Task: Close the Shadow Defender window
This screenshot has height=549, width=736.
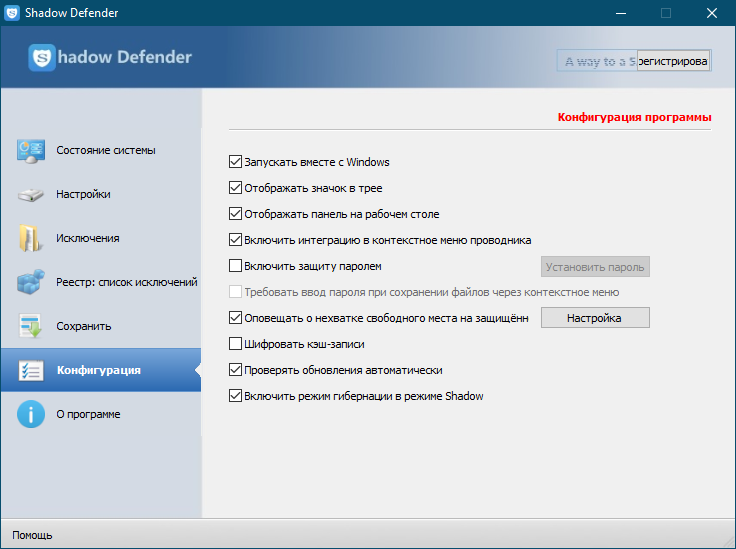Action: click(x=712, y=13)
